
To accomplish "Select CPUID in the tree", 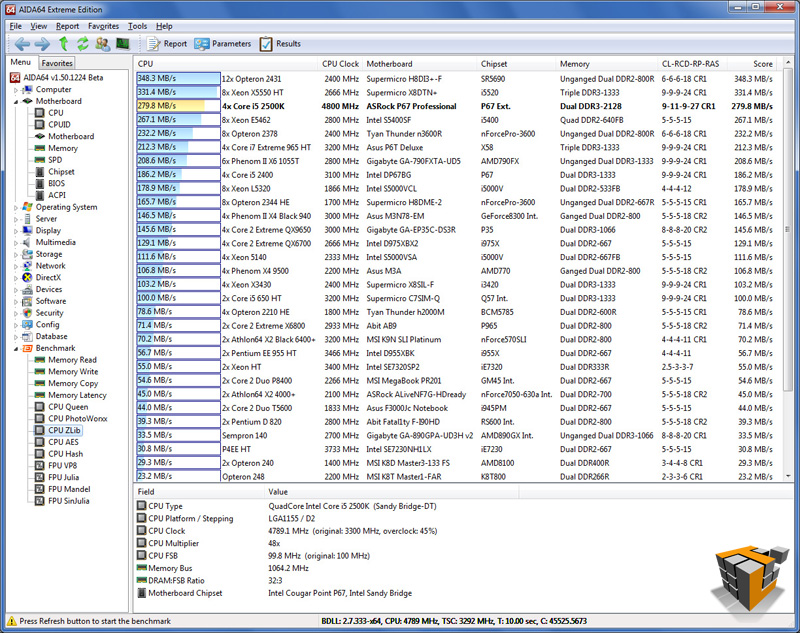I will tap(59, 124).
